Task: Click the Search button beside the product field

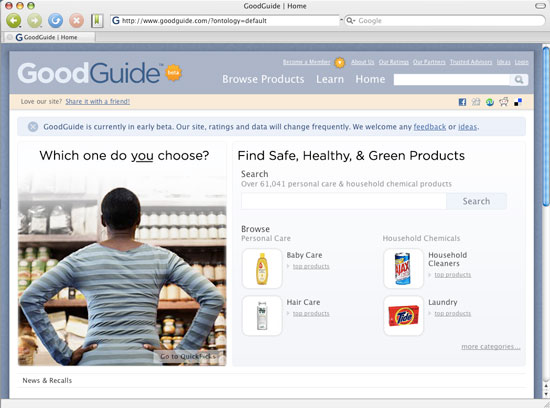Action: (x=476, y=201)
